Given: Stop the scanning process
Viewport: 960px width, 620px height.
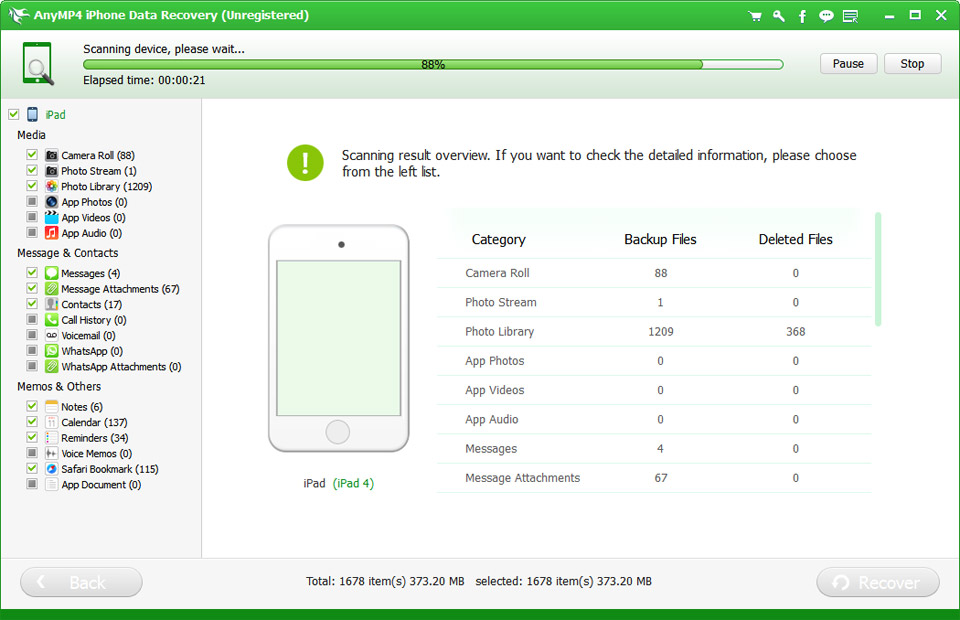Looking at the screenshot, I should click(912, 64).
